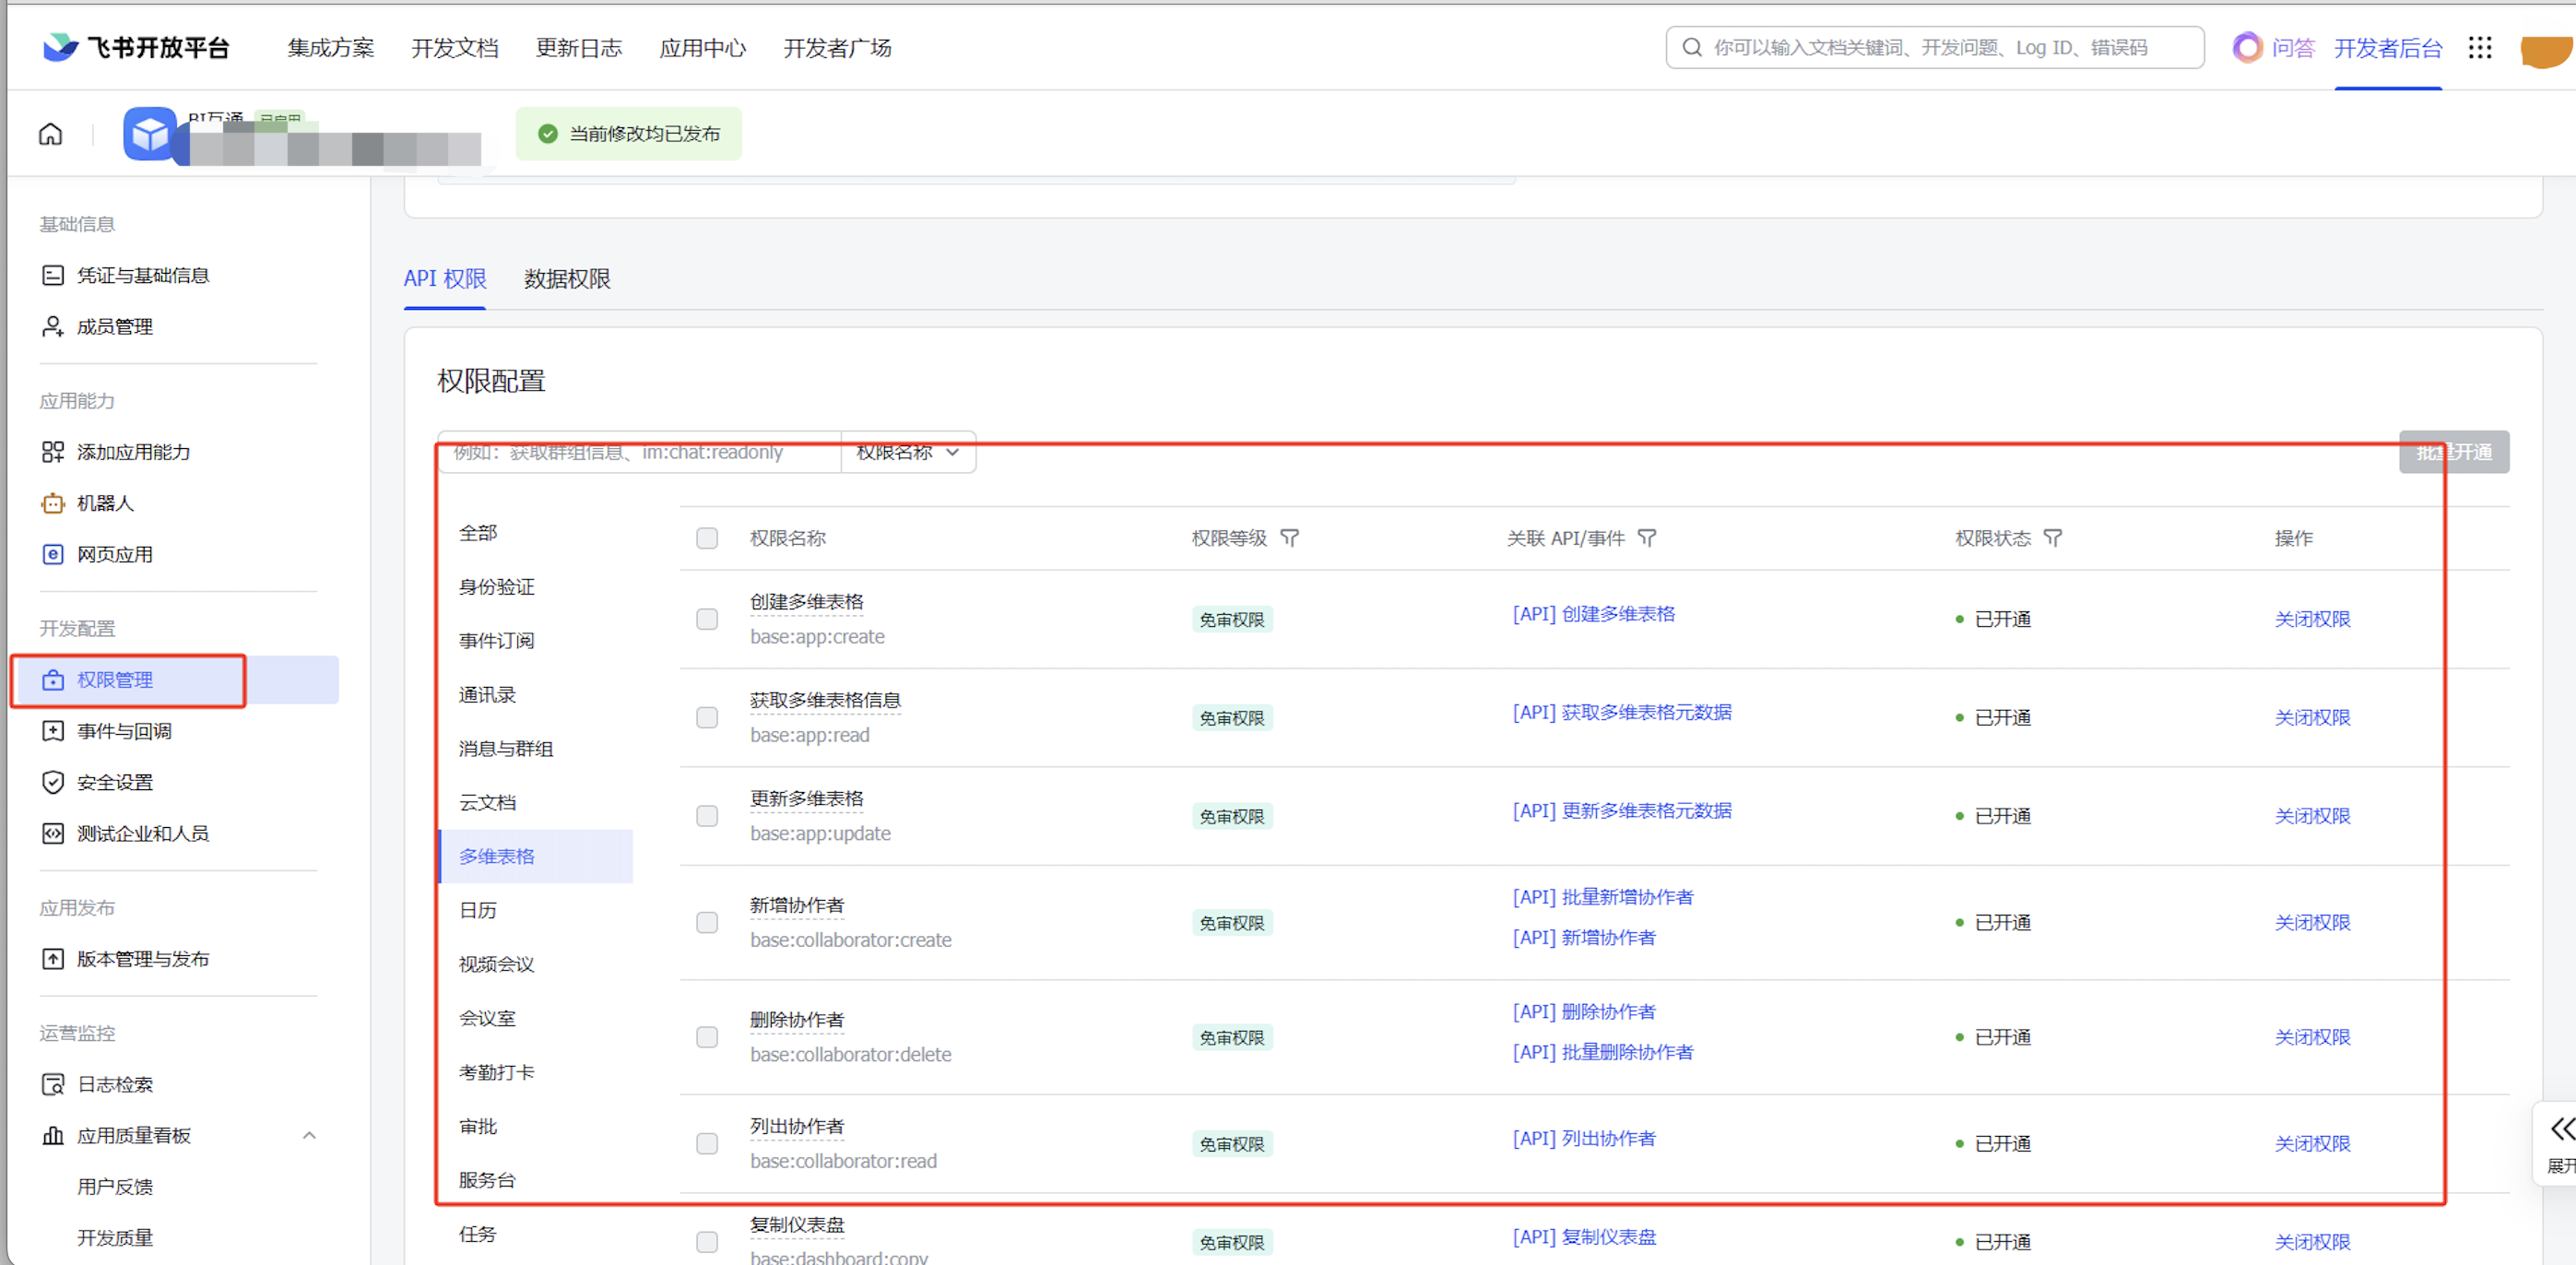The width and height of the screenshot is (2576, 1265).
Task: Check the 更新多维表格 row checkbox
Action: point(707,816)
